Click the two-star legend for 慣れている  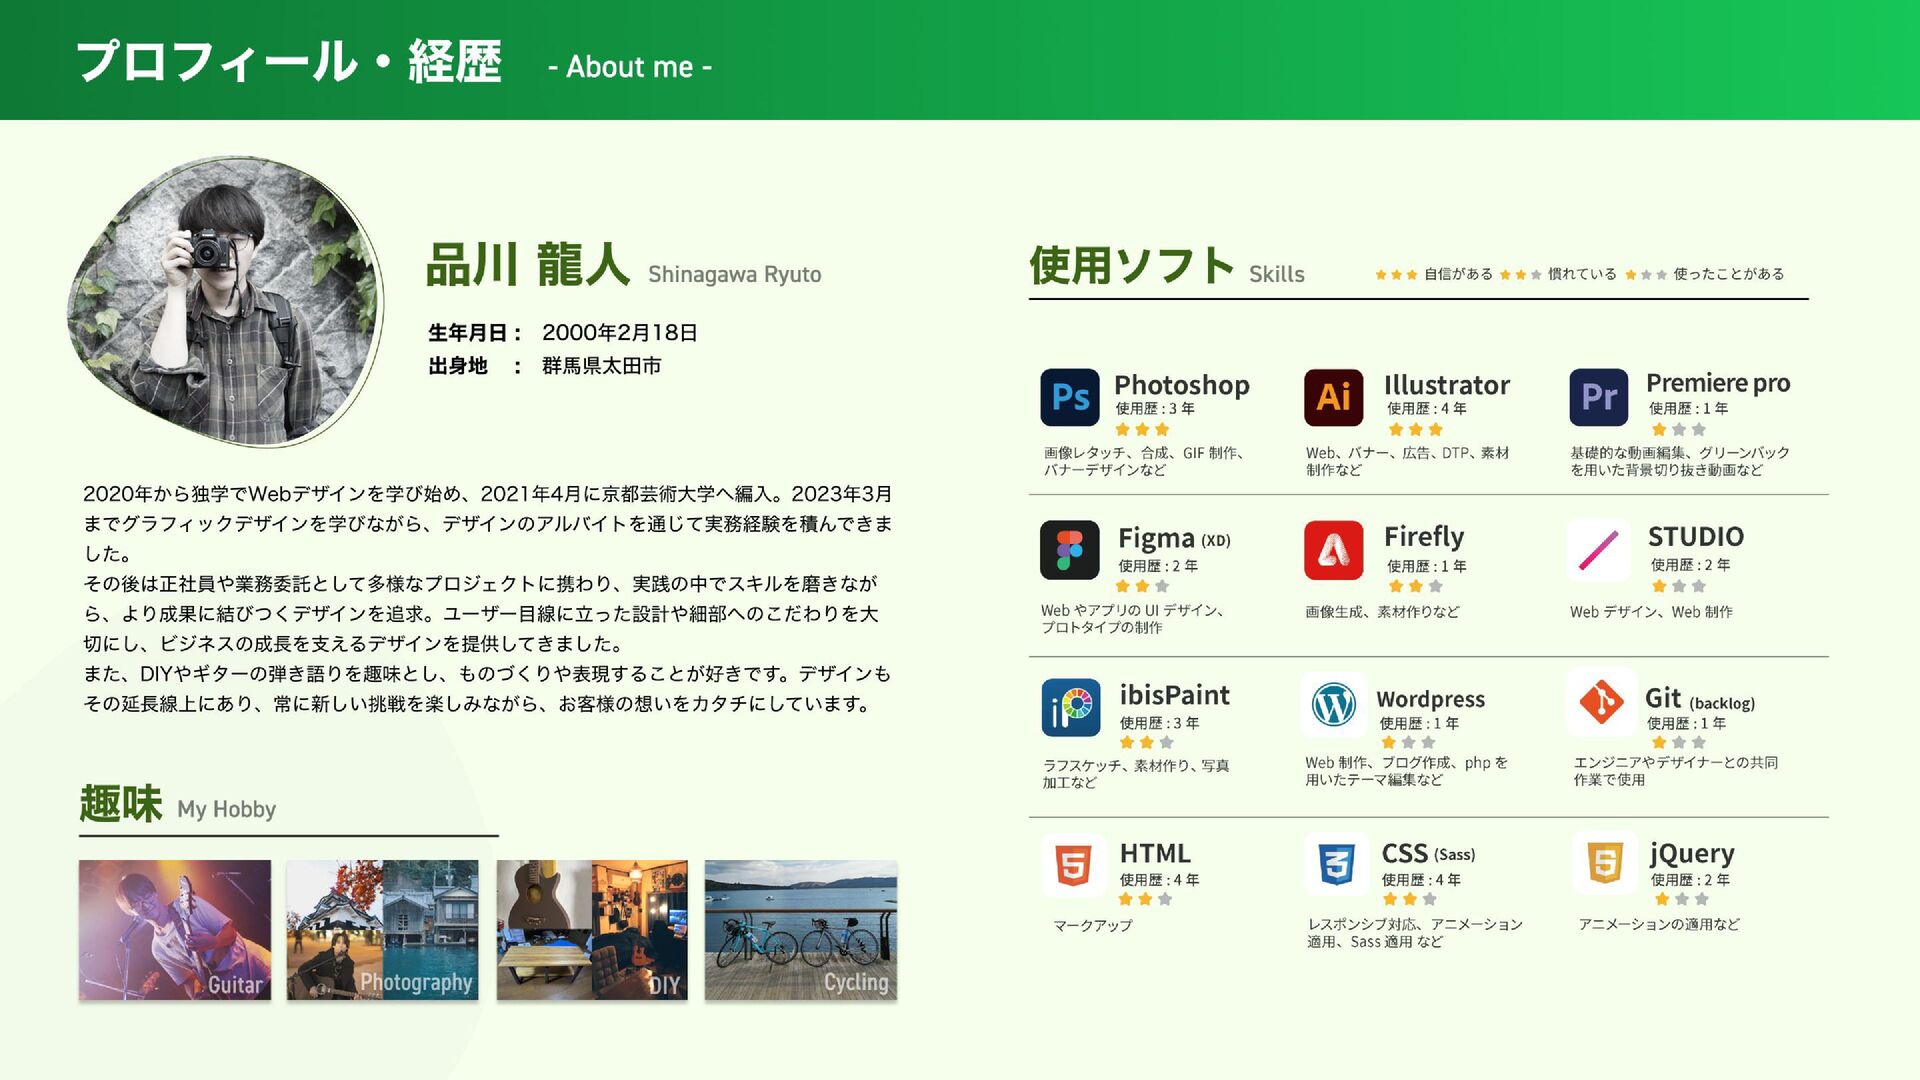[x=1520, y=275]
